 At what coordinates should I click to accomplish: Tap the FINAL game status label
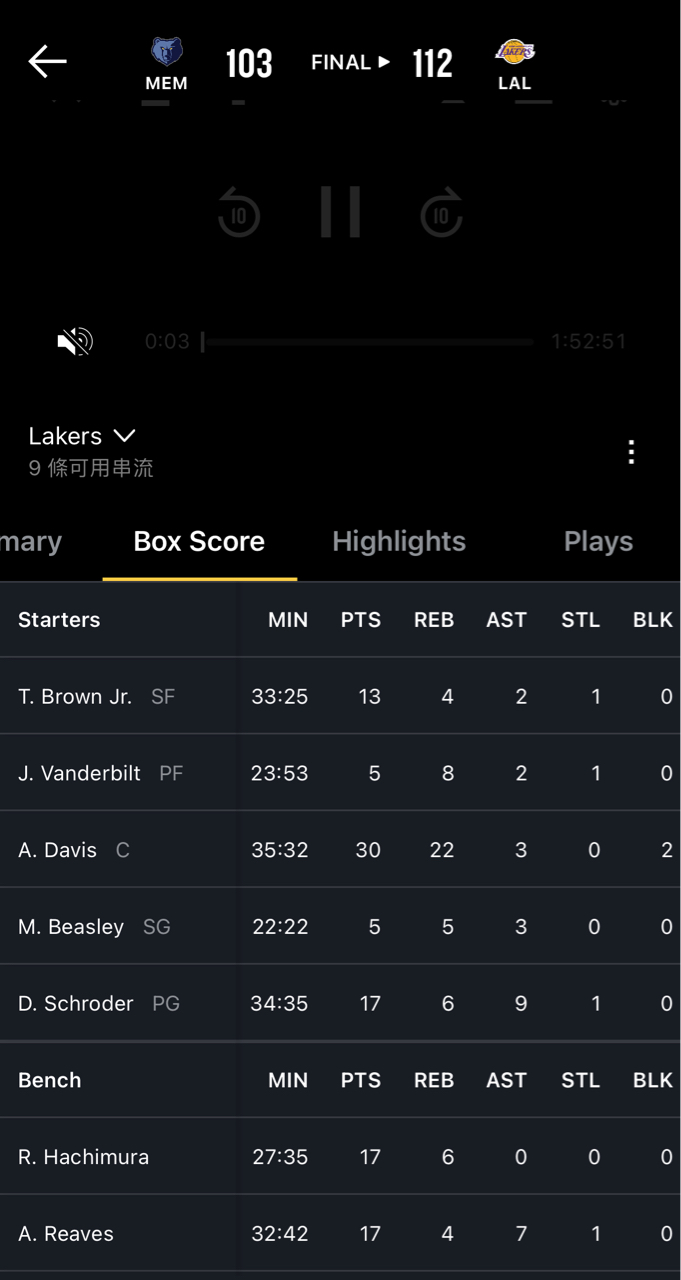pos(341,62)
